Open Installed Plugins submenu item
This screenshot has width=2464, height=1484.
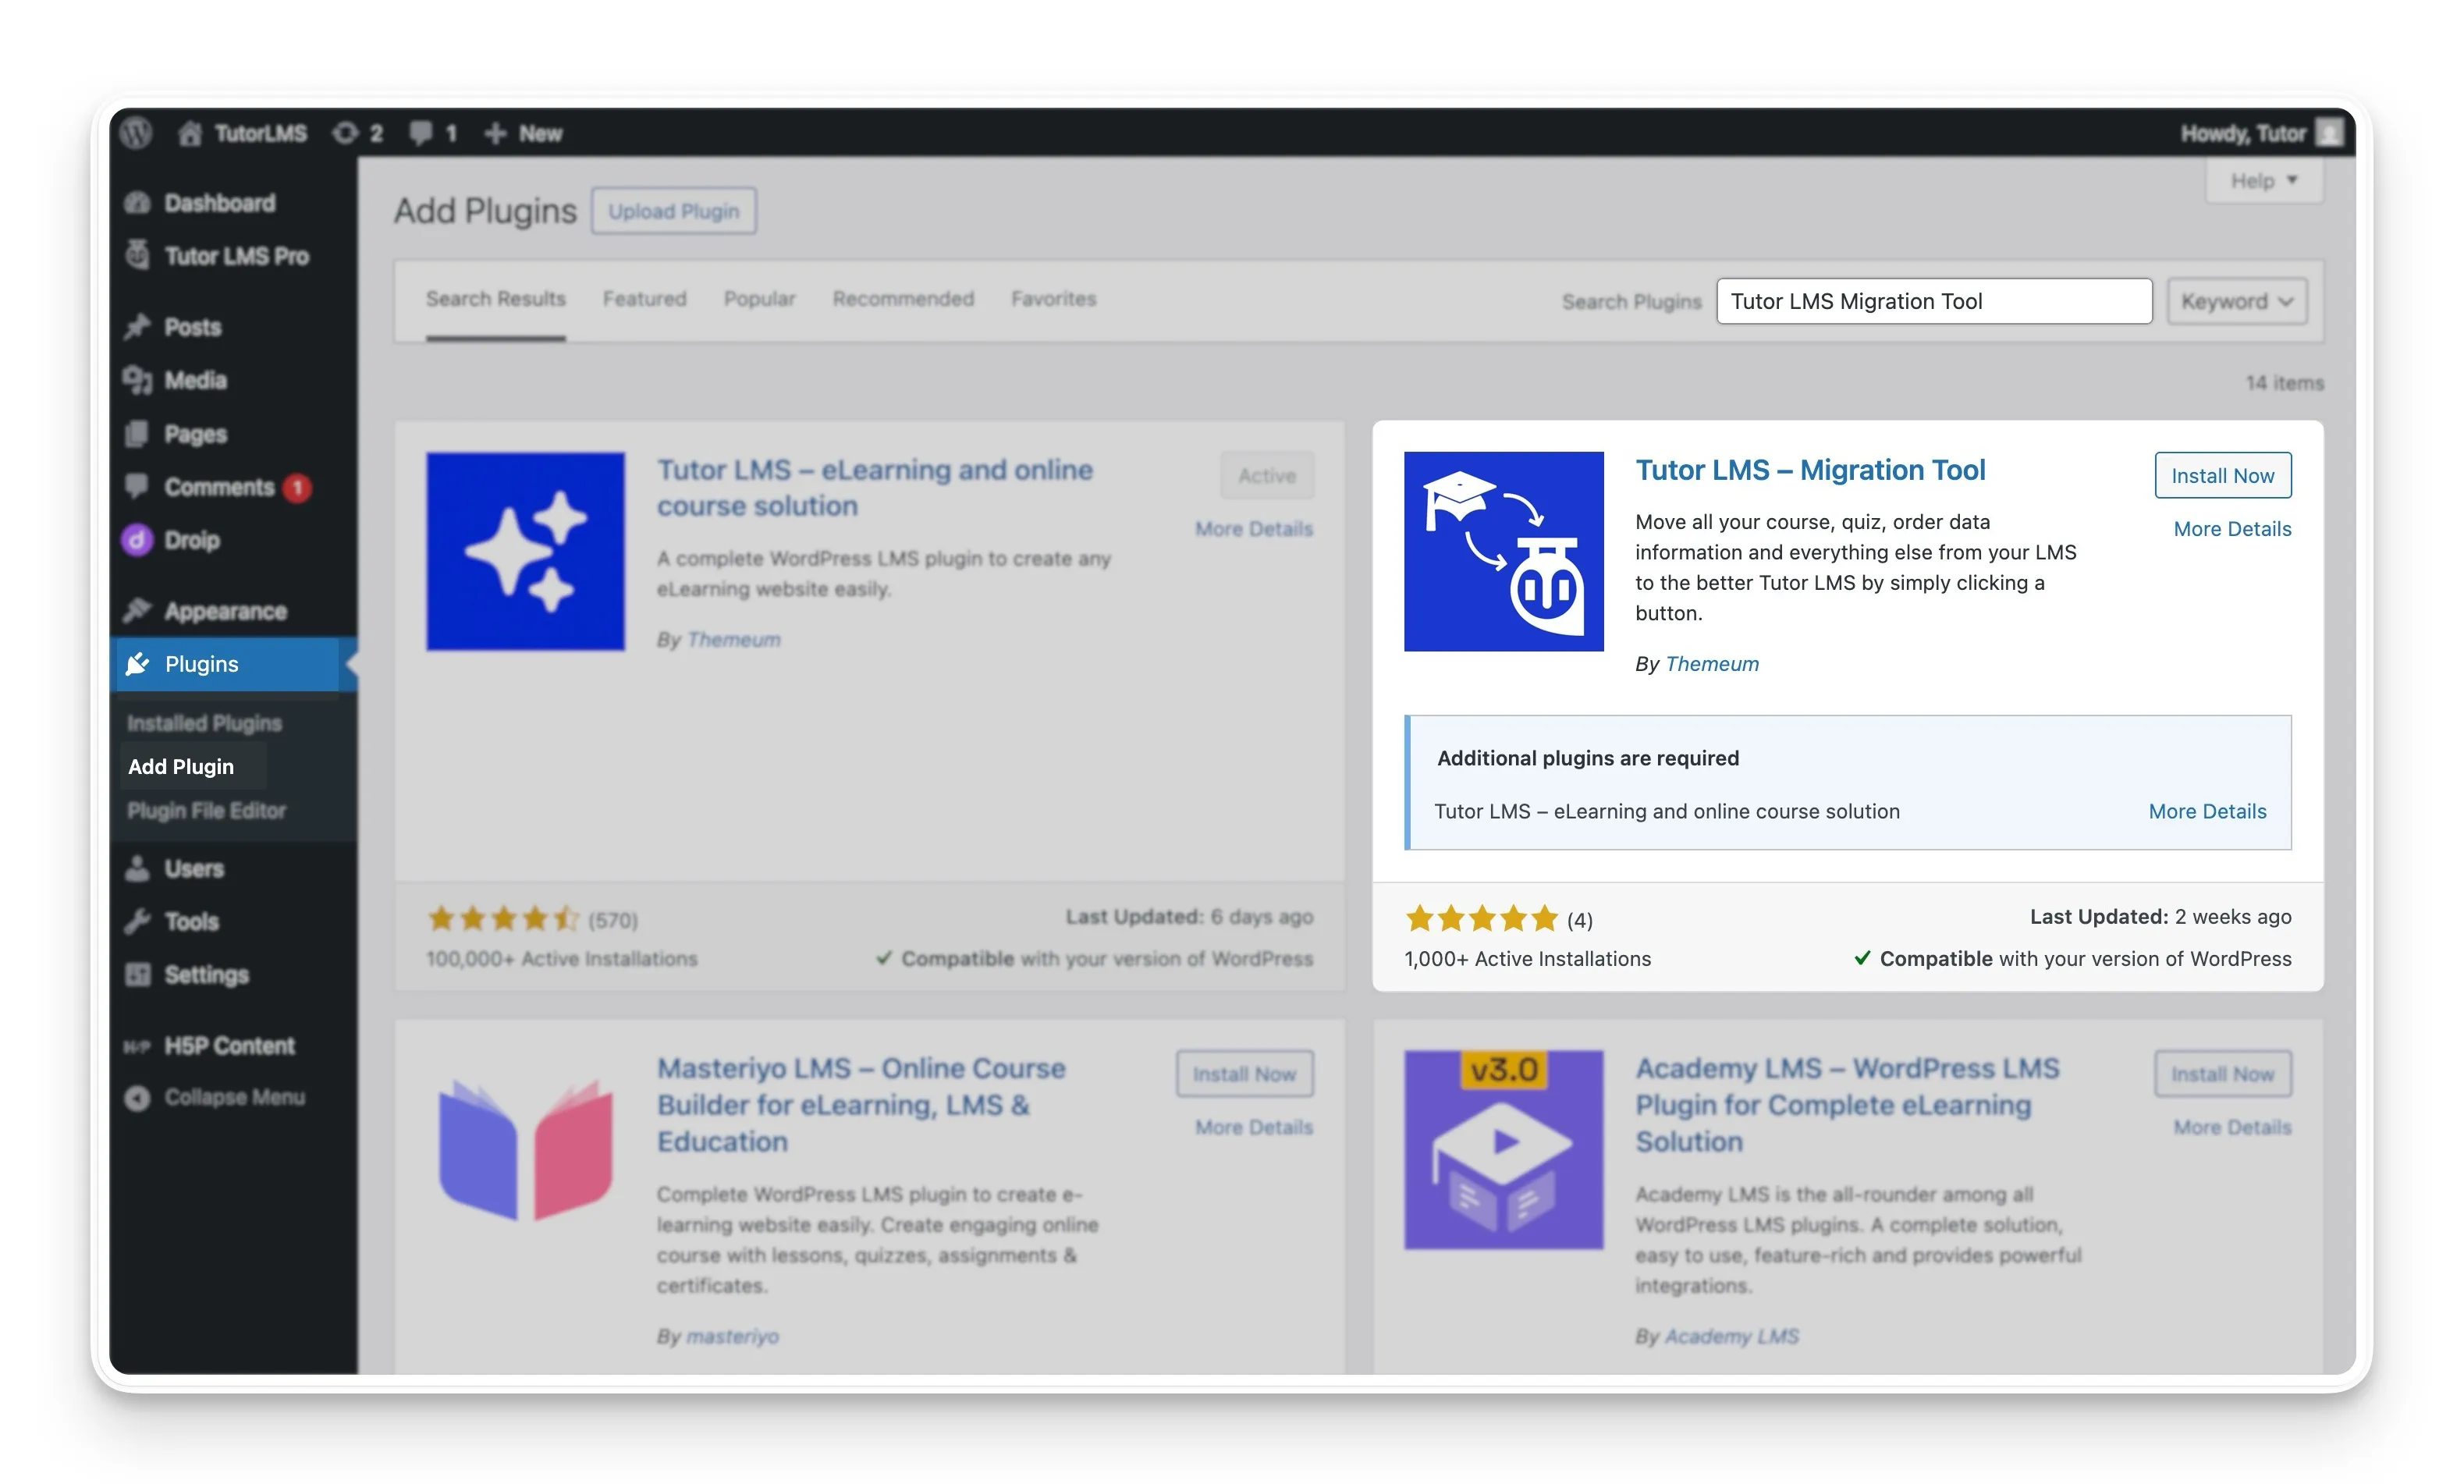pos(204,723)
